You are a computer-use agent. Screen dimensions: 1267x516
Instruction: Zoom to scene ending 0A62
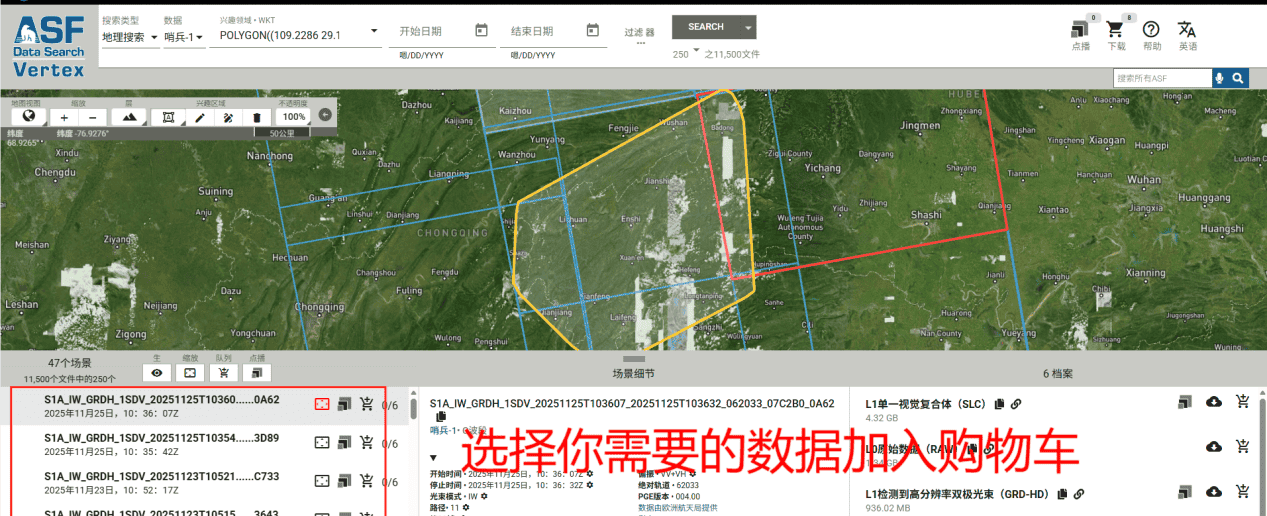pyautogui.click(x=322, y=404)
